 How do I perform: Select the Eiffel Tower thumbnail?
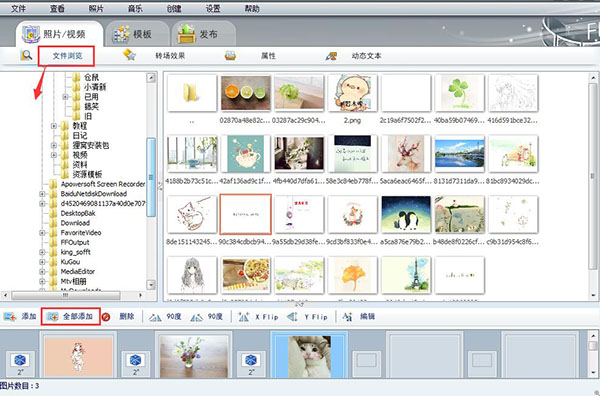coord(406,275)
